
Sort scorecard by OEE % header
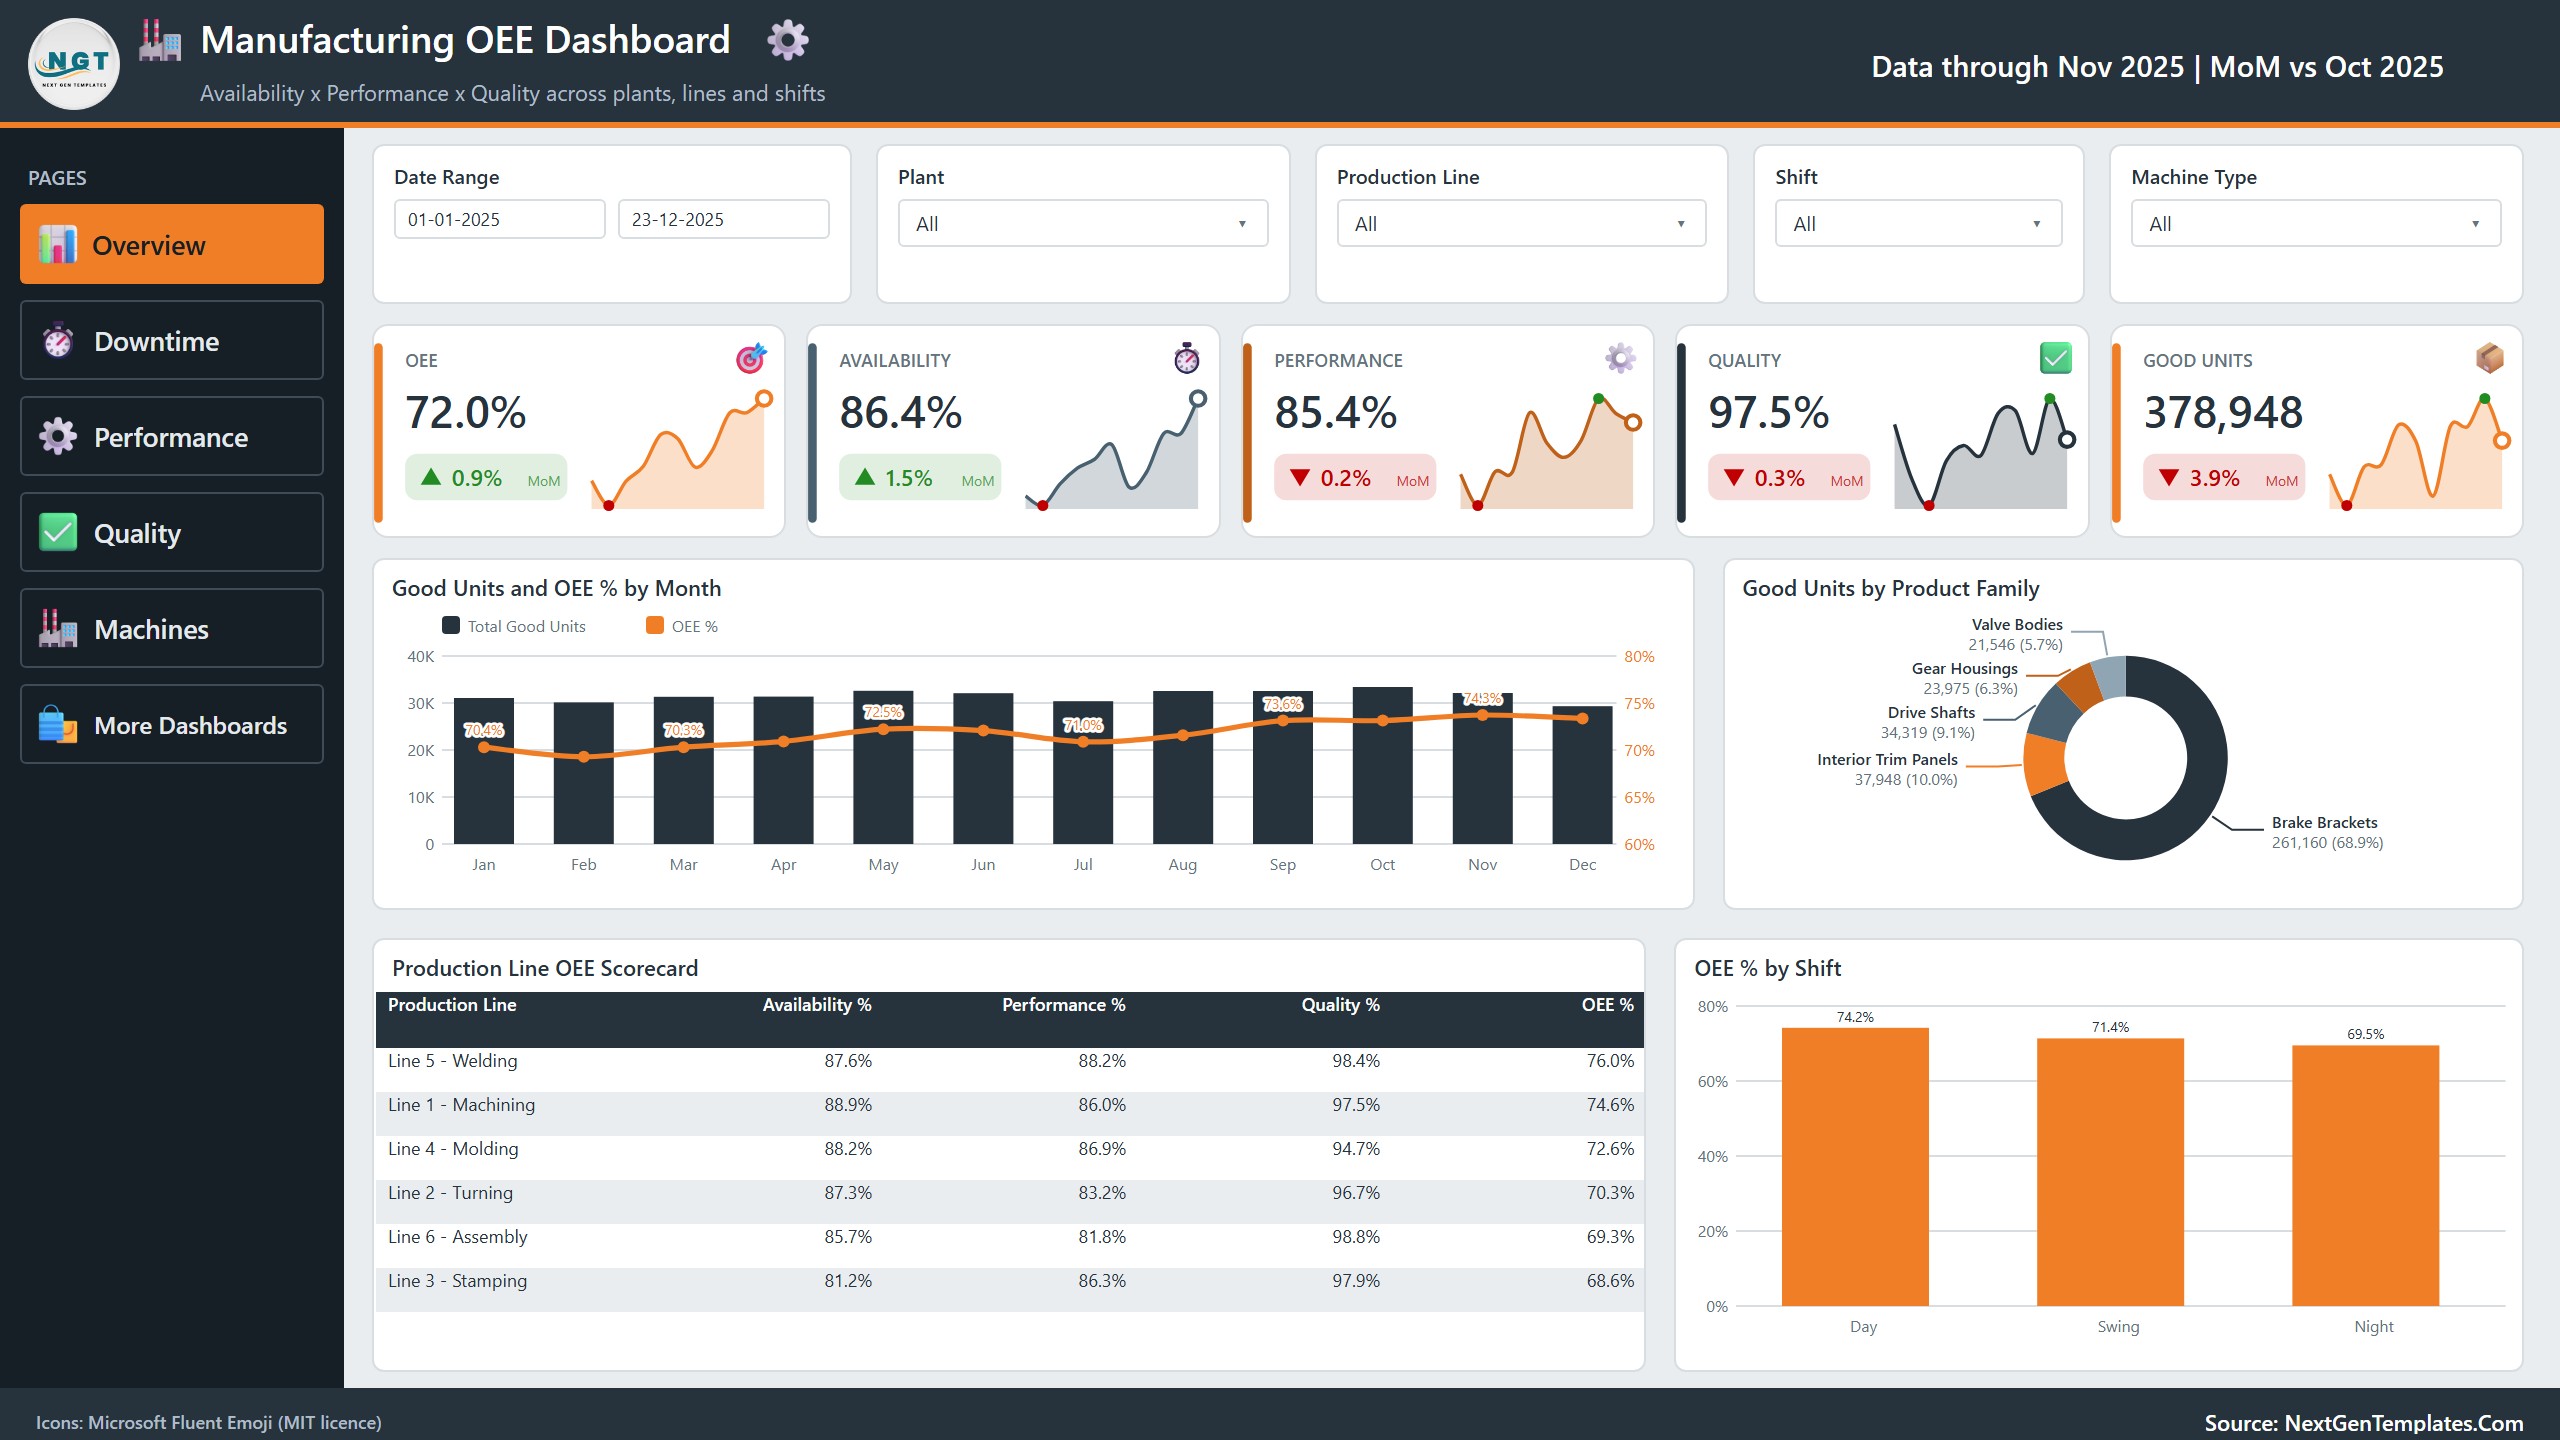coord(1607,1005)
